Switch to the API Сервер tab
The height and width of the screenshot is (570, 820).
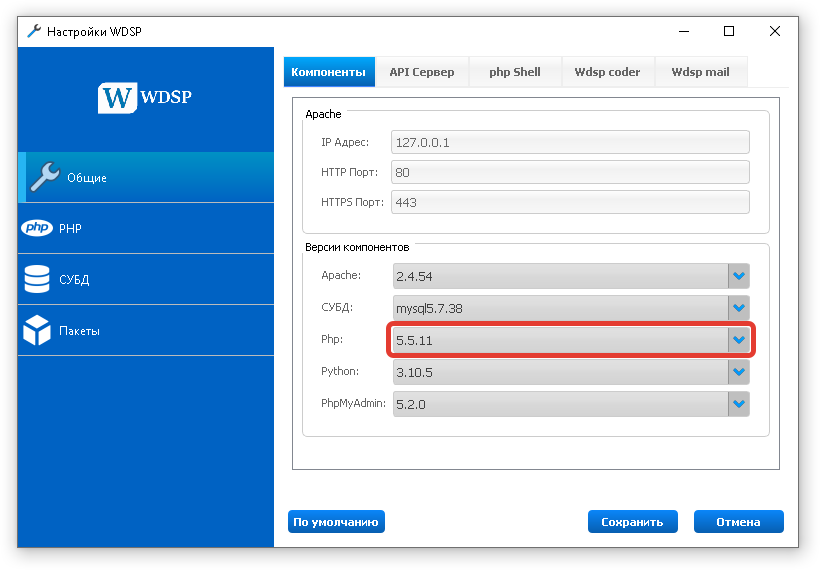(422, 72)
